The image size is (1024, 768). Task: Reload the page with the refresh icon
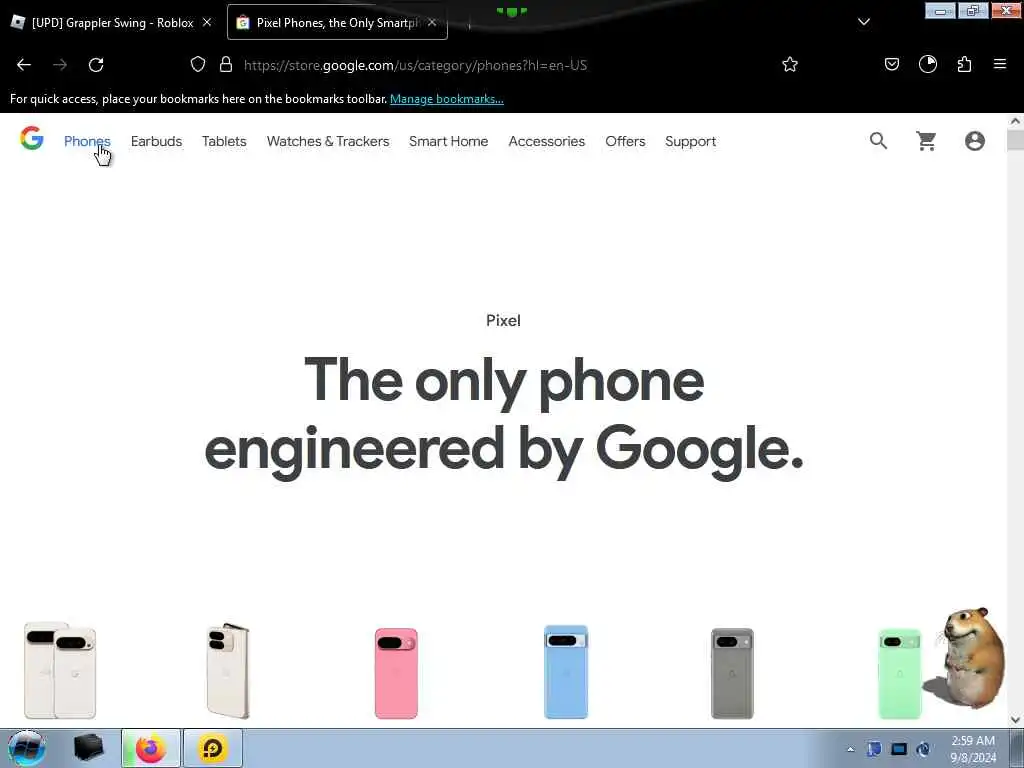pyautogui.click(x=96, y=65)
